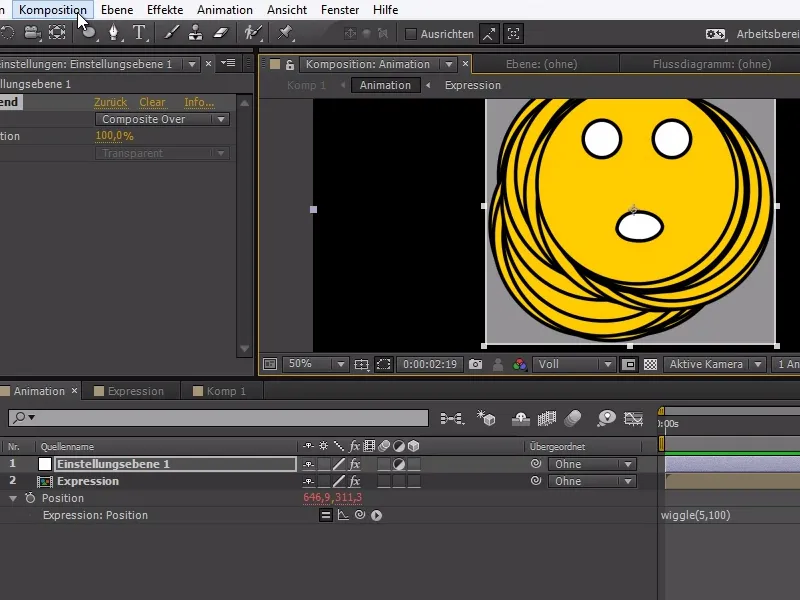Open the Graph Editor in the timeline
The width and height of the screenshot is (800, 600).
[x=632, y=418]
